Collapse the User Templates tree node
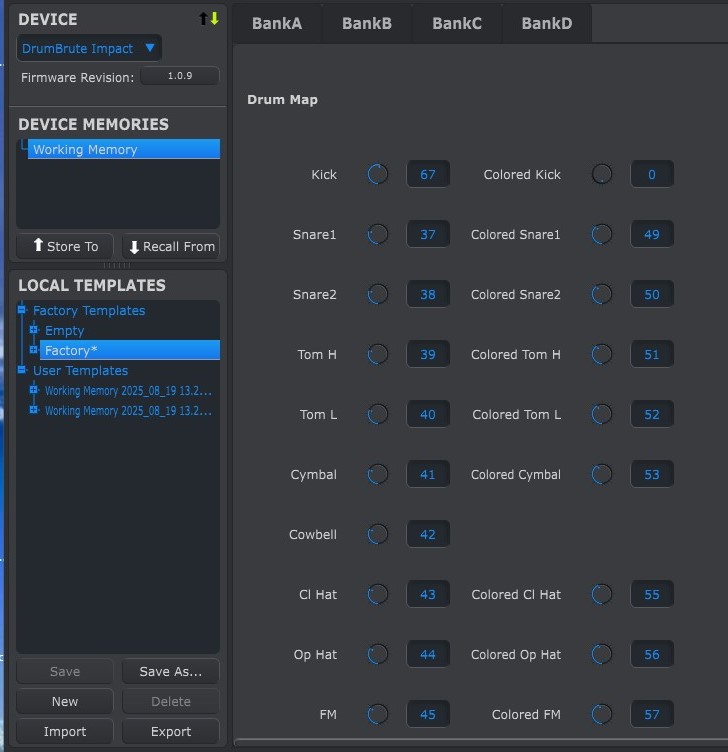Viewport: 728px width, 752px height. (23, 371)
